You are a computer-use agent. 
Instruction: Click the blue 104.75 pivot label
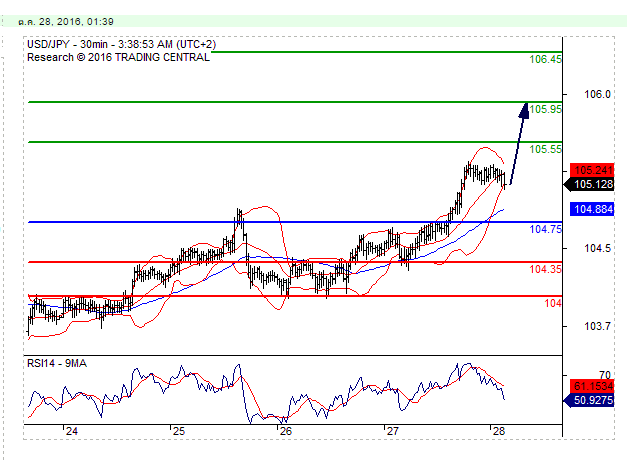pyautogui.click(x=545, y=229)
